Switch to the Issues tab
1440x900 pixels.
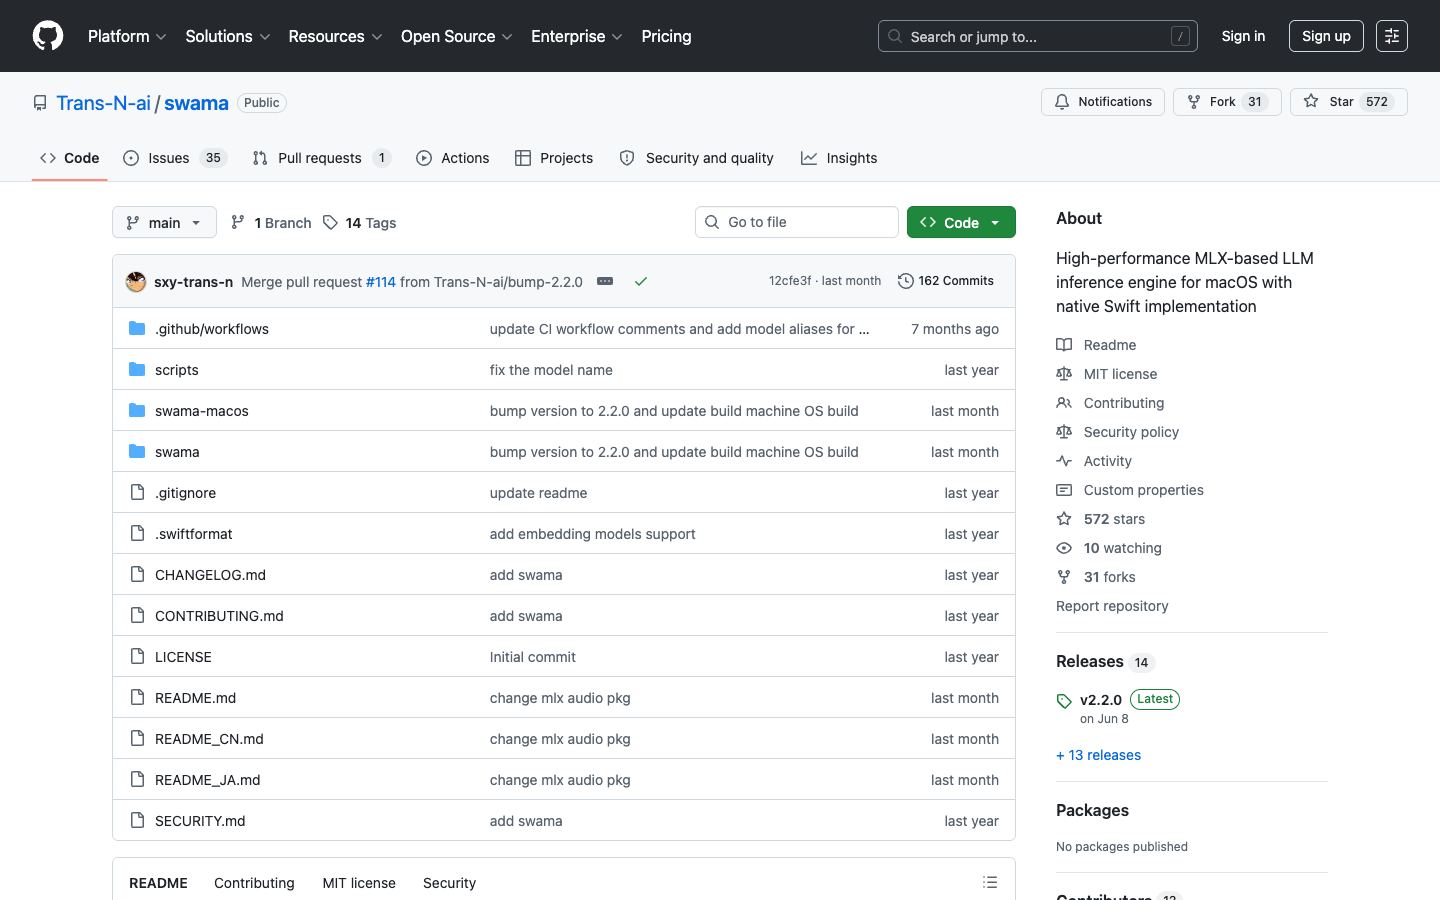point(175,158)
